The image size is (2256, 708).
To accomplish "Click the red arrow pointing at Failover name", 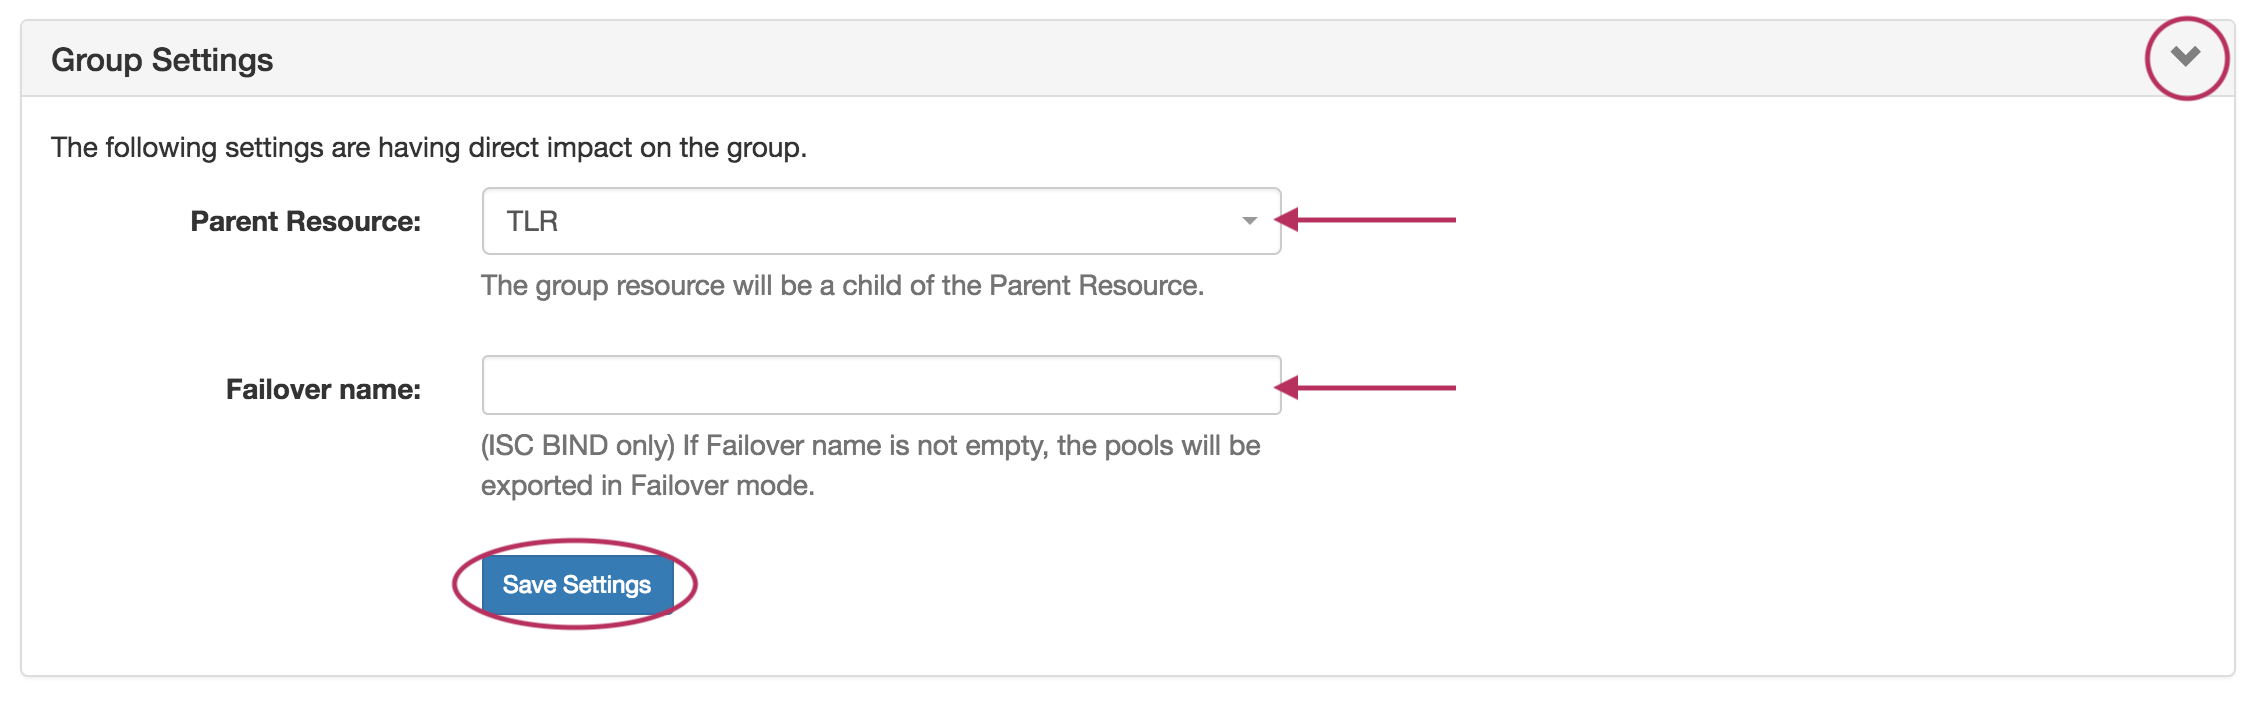I will tap(1368, 388).
